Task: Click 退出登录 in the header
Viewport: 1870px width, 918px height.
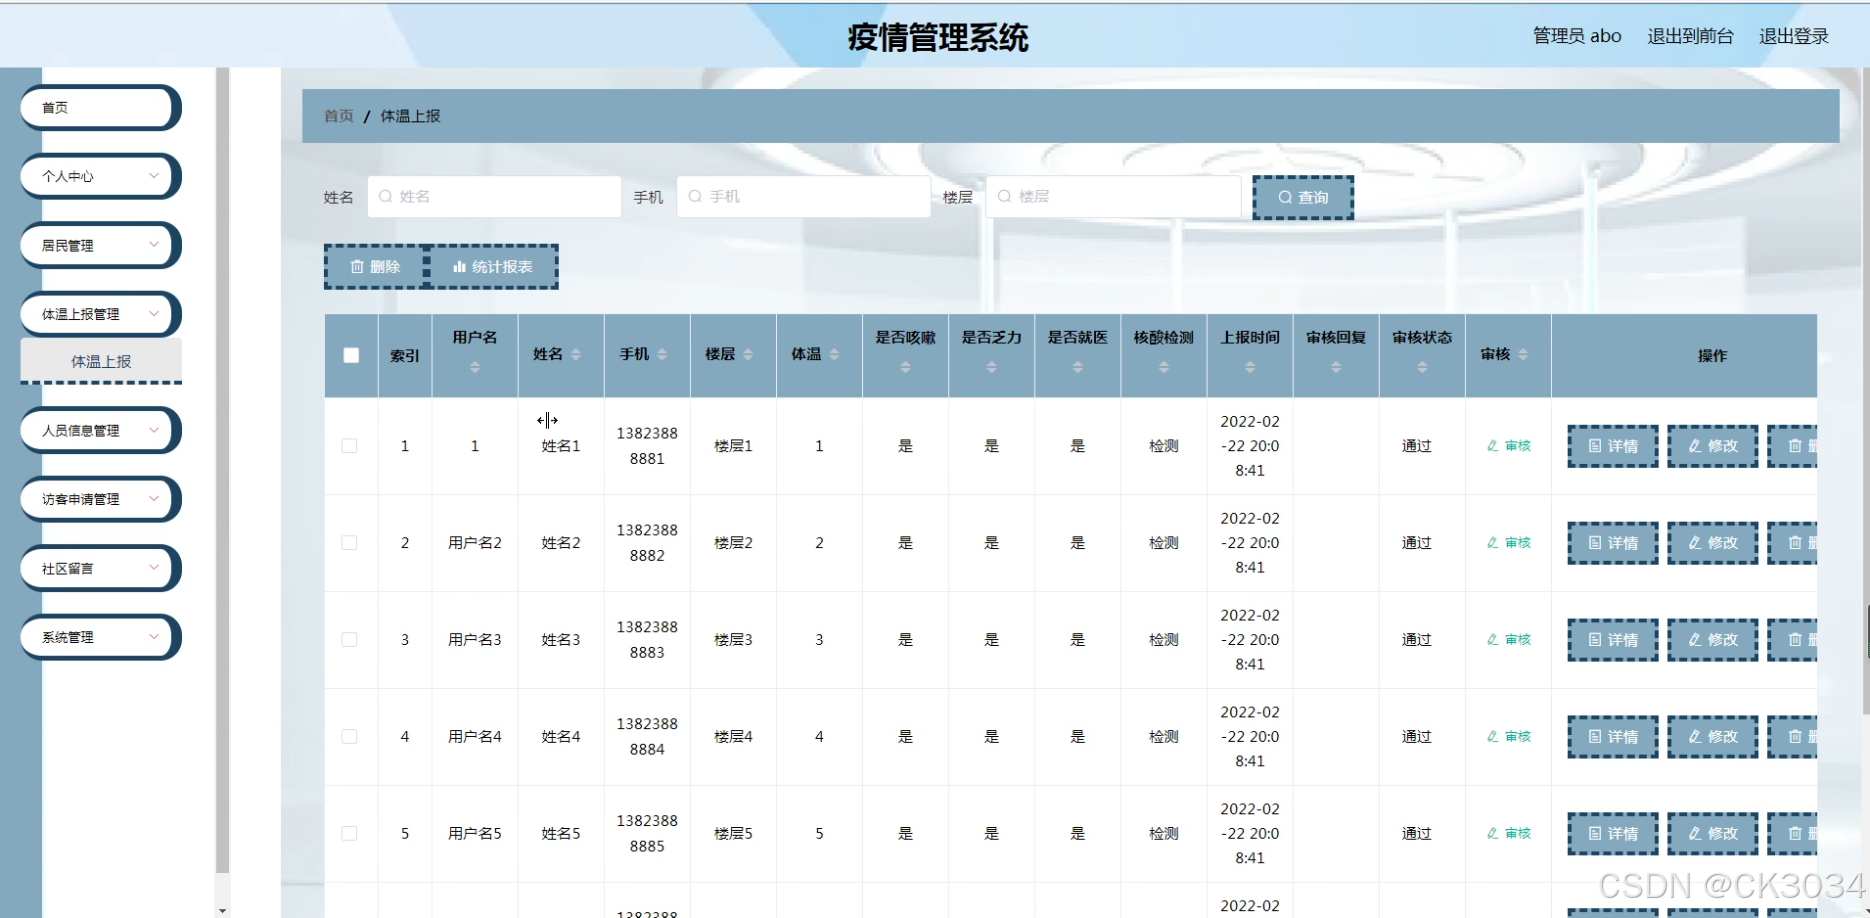Action: (1794, 36)
